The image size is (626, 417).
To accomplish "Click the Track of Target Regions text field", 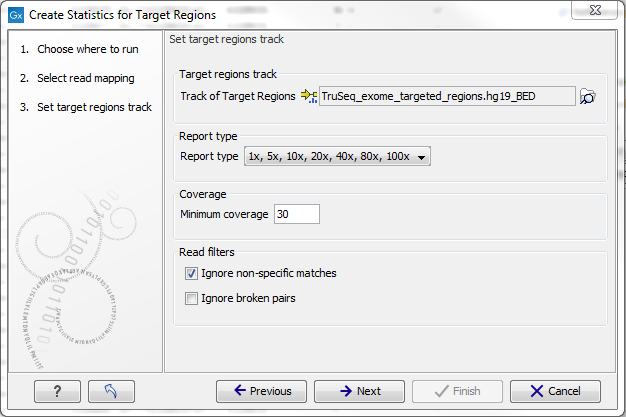I will (447, 96).
